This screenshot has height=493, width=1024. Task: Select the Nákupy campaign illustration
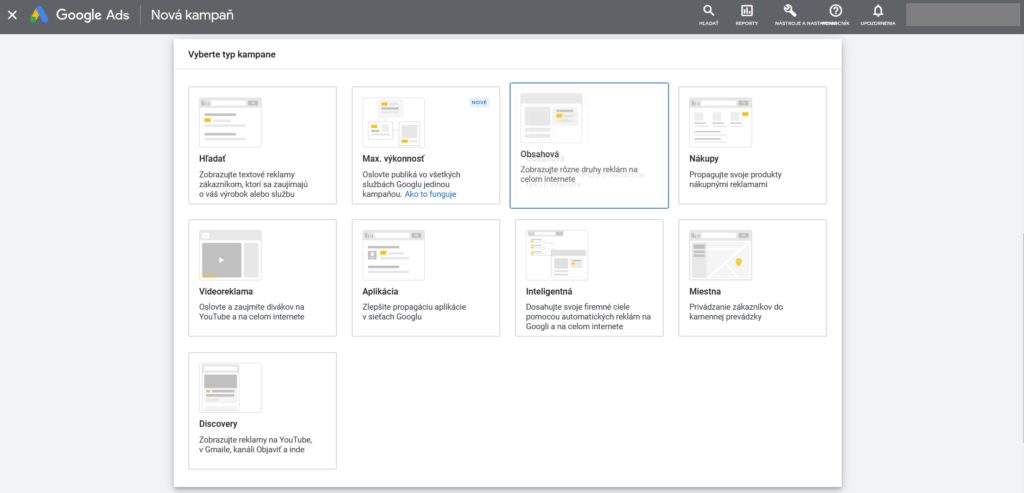click(720, 122)
